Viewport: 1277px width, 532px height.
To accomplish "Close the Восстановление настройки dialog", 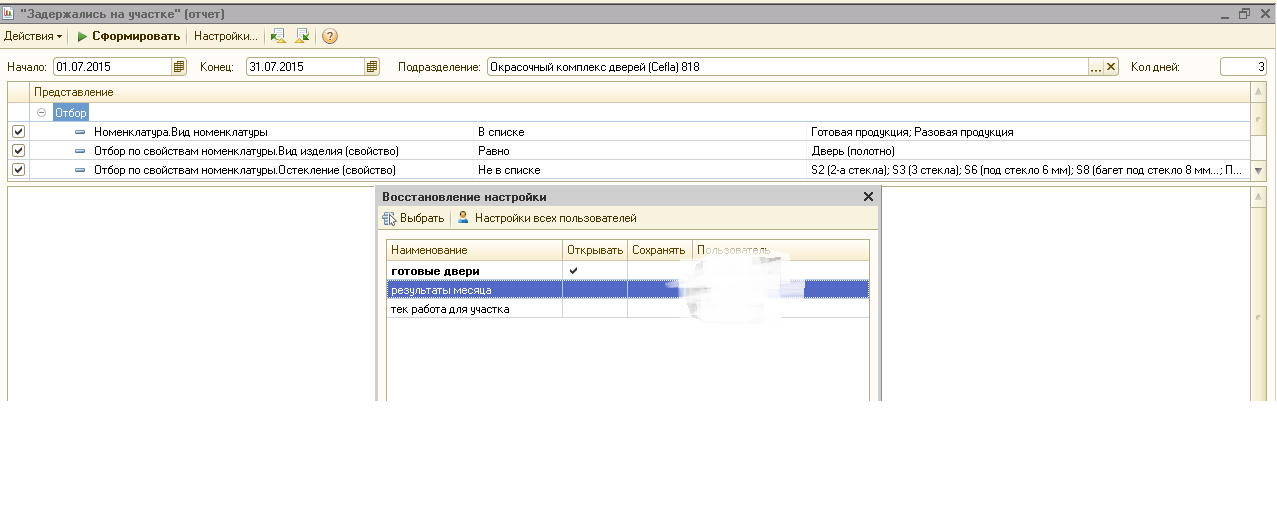I will (868, 197).
